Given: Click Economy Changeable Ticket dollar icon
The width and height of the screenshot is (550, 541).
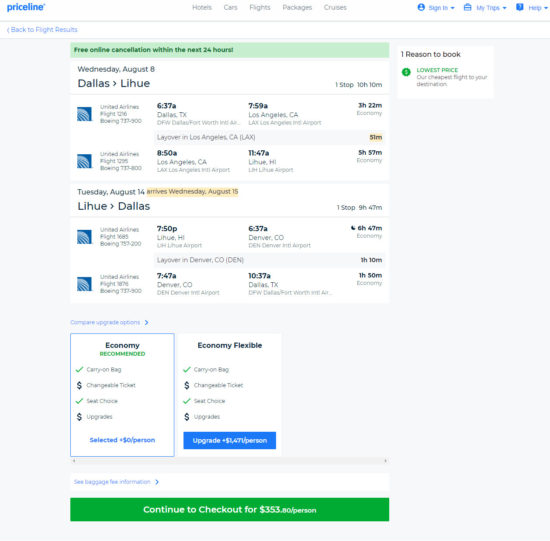Looking at the screenshot, I should tap(79, 385).
